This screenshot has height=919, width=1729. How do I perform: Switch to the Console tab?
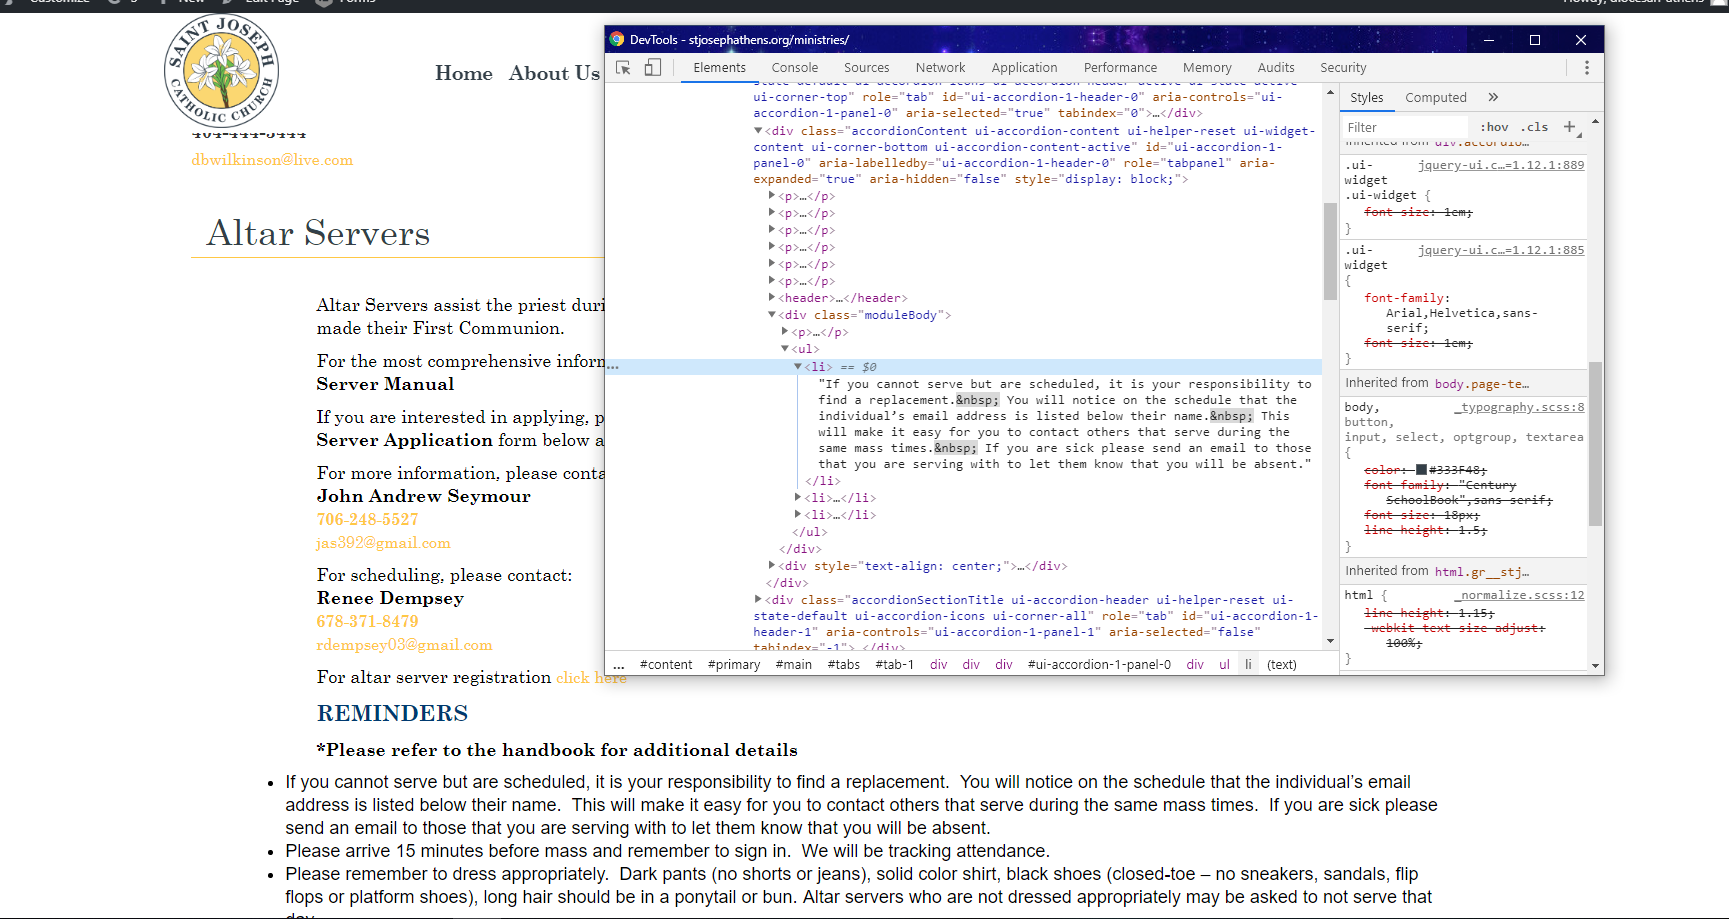pos(794,68)
